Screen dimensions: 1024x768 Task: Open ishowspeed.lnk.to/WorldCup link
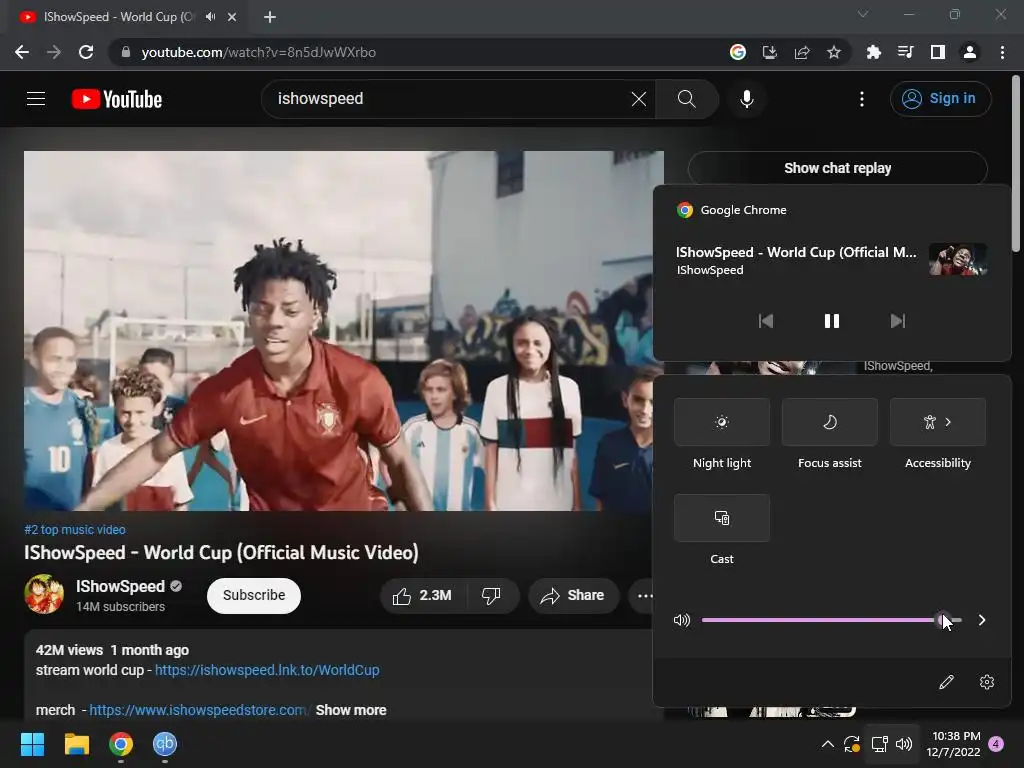267,670
